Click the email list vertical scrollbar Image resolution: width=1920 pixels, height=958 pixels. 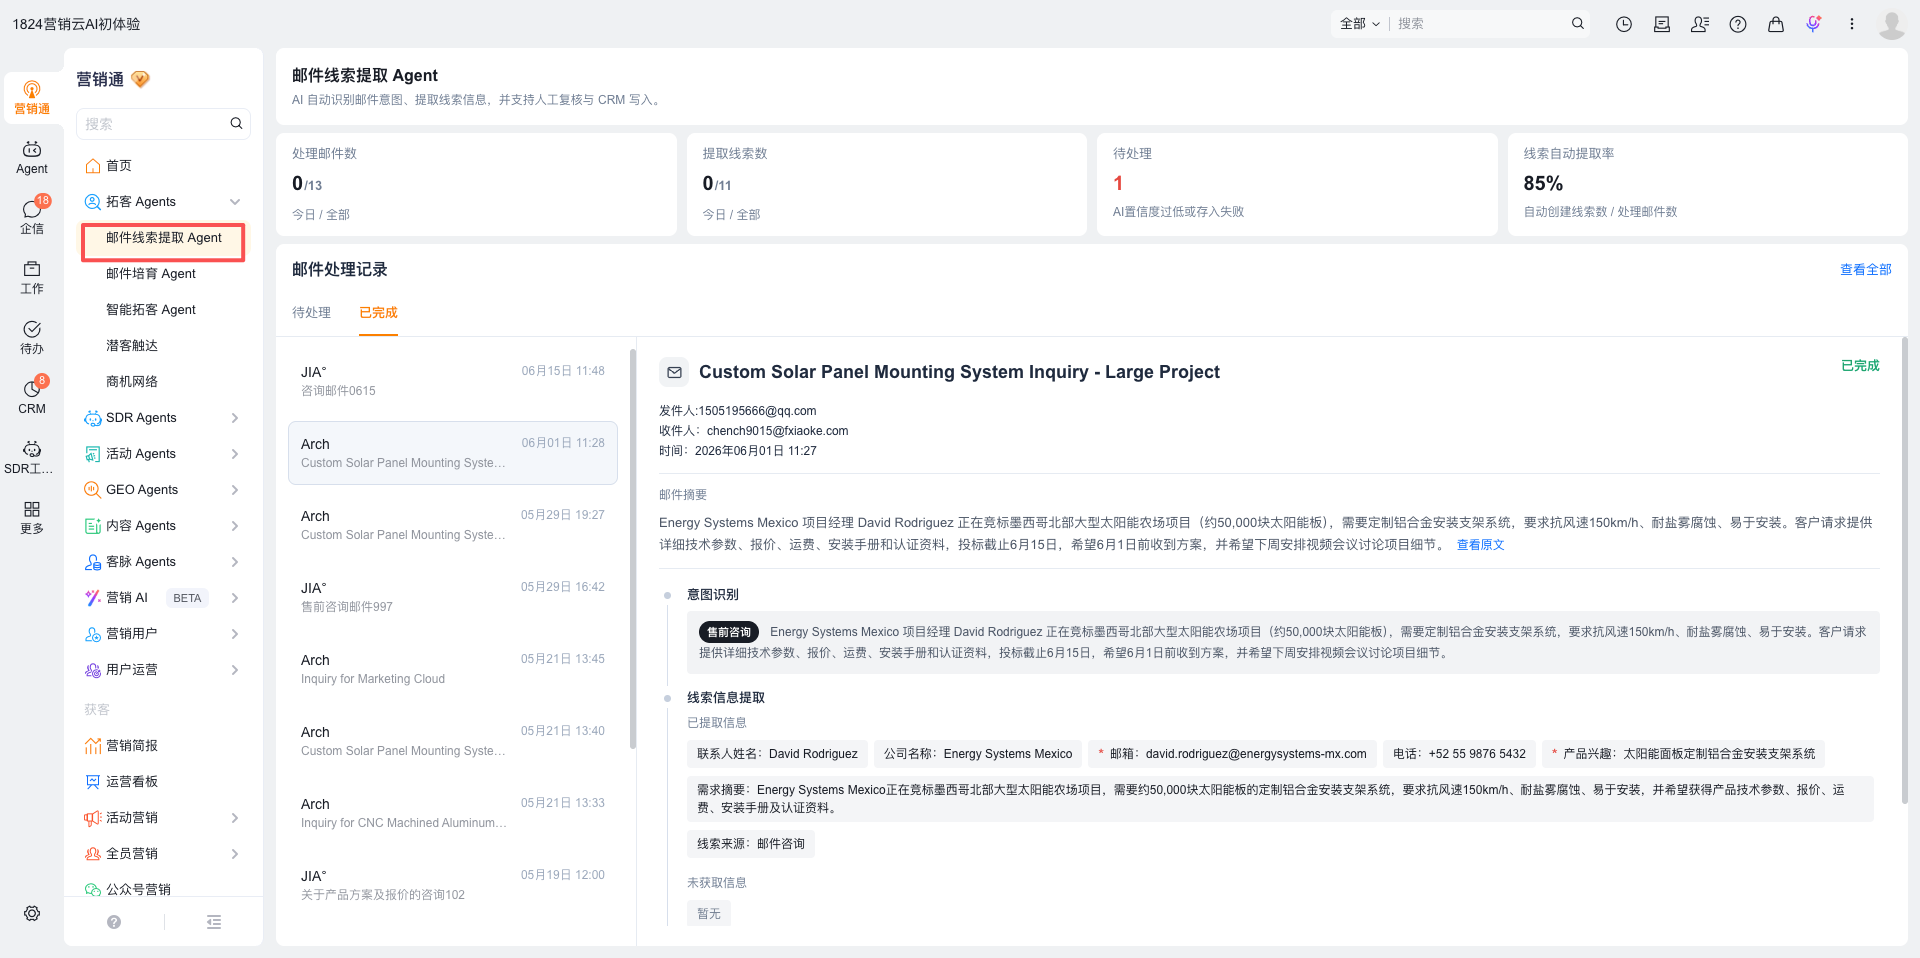point(633,548)
